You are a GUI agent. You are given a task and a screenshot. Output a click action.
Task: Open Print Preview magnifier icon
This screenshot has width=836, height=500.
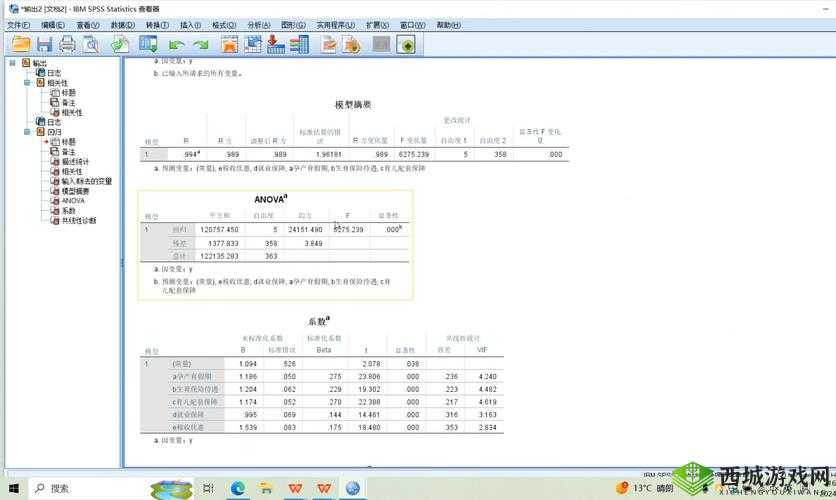click(x=90, y=44)
